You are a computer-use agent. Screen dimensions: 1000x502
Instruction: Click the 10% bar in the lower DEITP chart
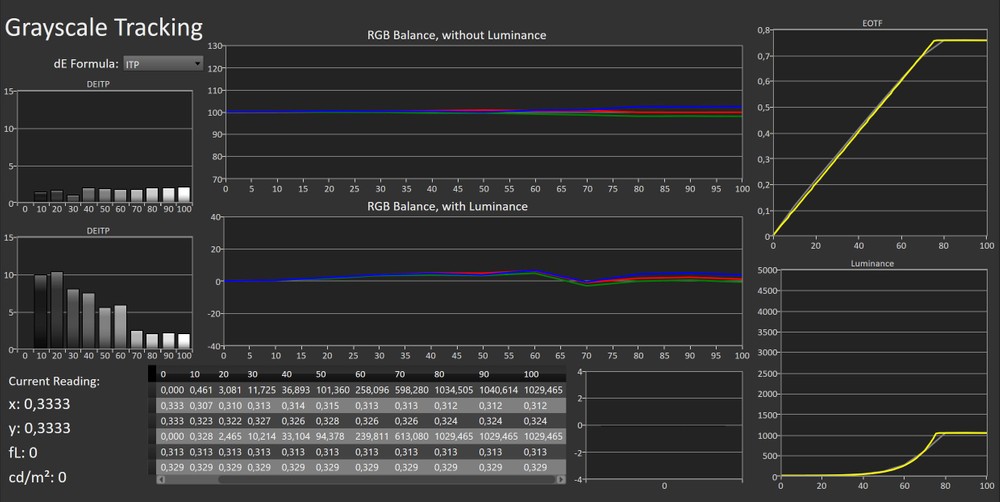point(41,312)
